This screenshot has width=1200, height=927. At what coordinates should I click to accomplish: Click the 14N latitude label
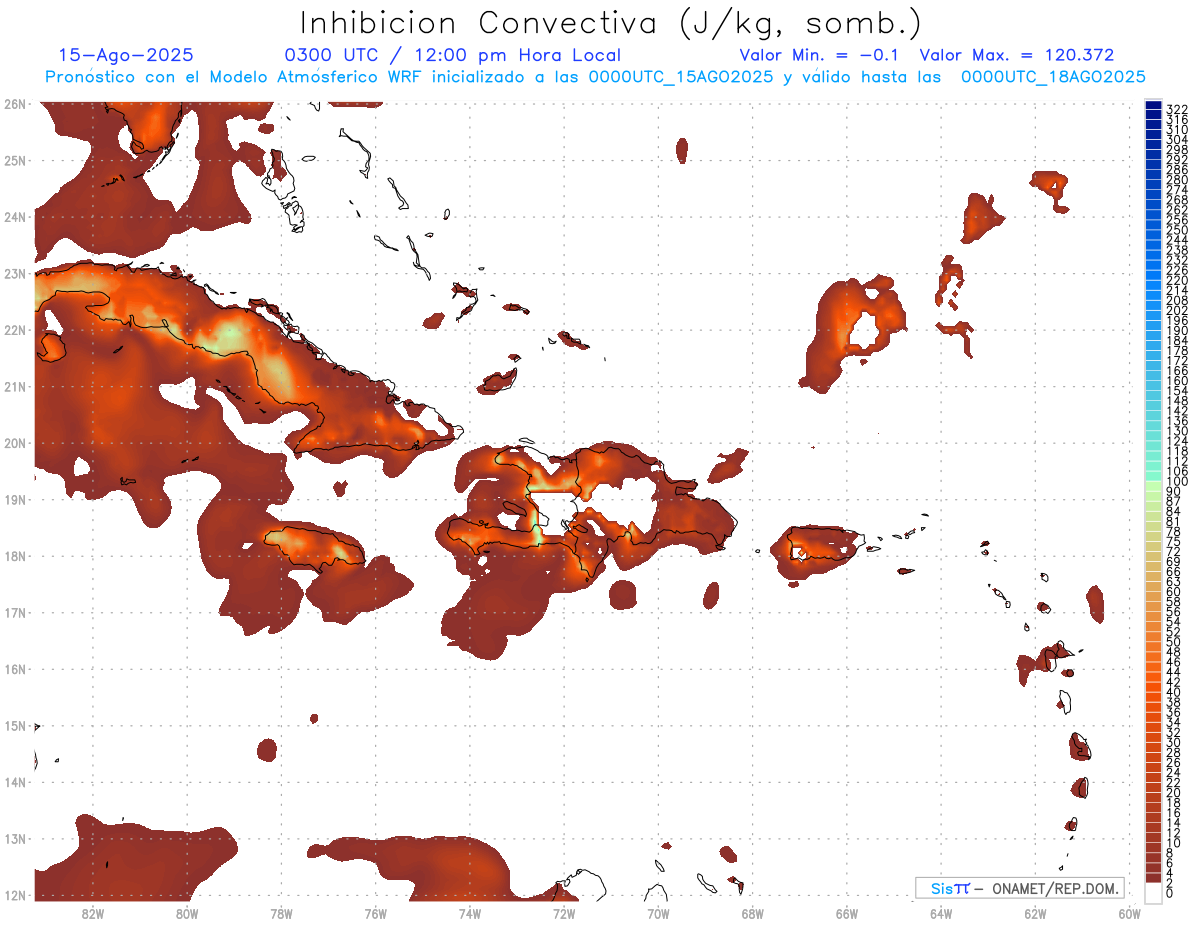(x=14, y=782)
